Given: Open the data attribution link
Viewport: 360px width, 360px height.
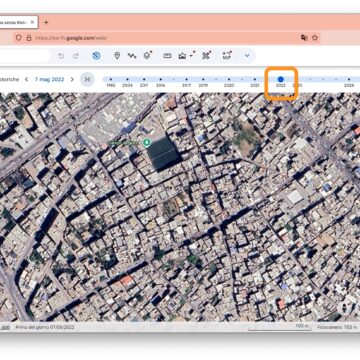Looking at the screenshot, I should coord(6,327).
